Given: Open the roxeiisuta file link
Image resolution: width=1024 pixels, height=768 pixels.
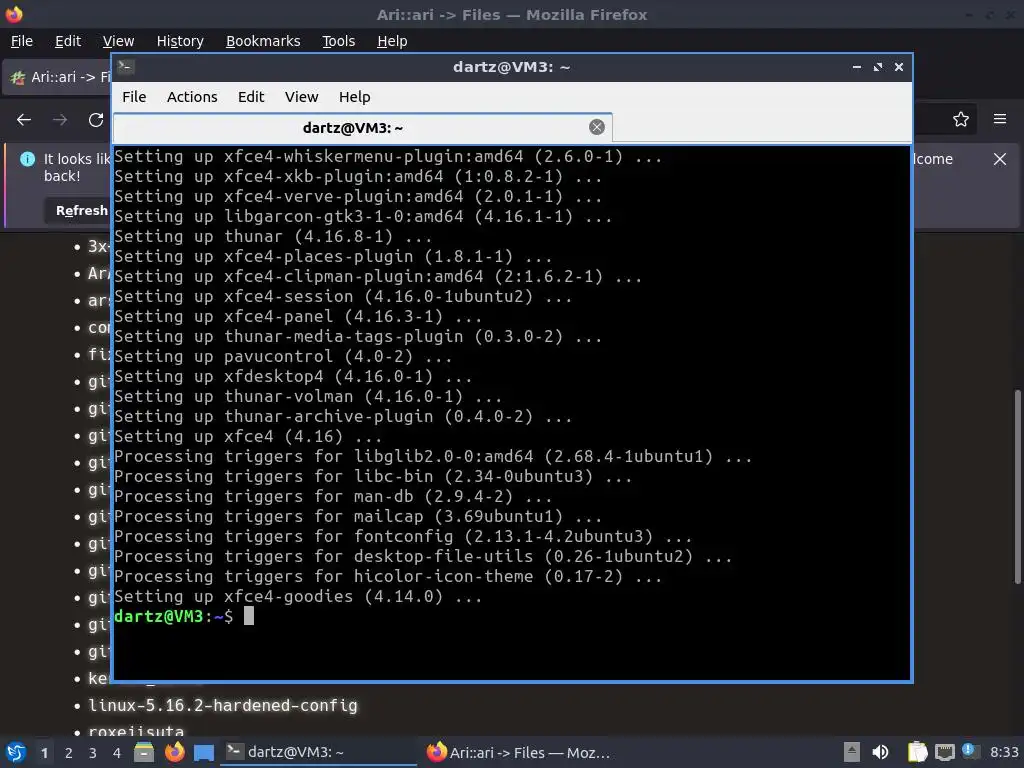Looking at the screenshot, I should (x=136, y=732).
